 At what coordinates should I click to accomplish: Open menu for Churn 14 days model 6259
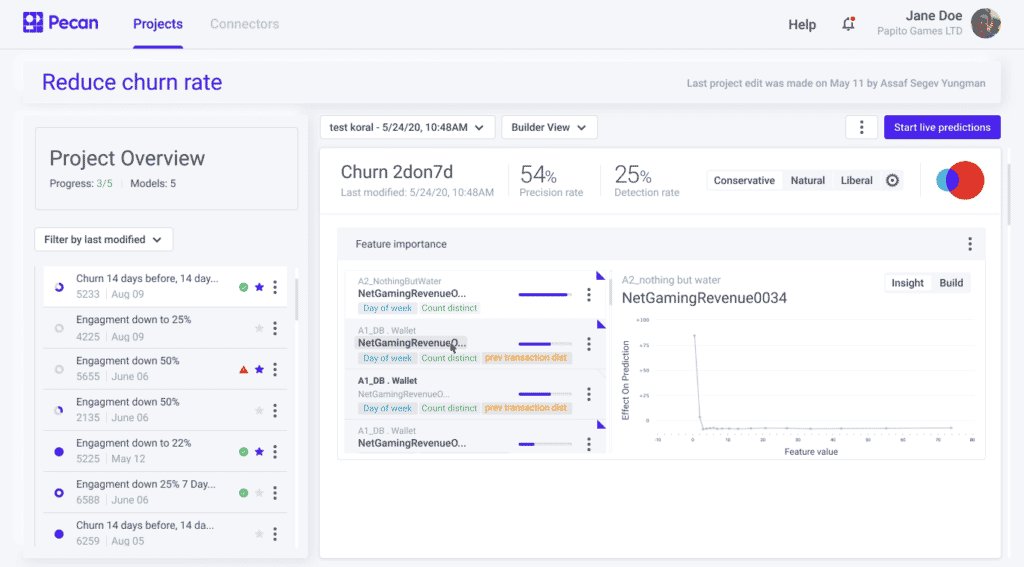(275, 534)
